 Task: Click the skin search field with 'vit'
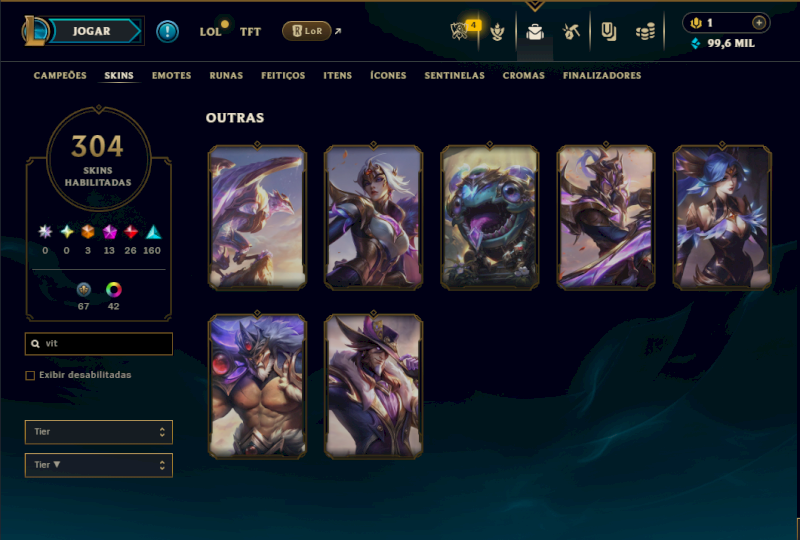click(98, 343)
